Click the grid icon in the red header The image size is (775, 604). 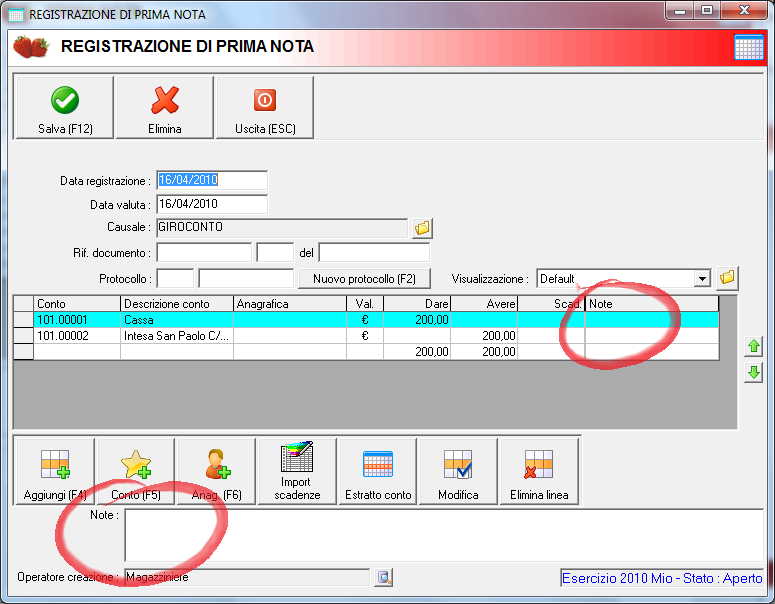[749, 47]
